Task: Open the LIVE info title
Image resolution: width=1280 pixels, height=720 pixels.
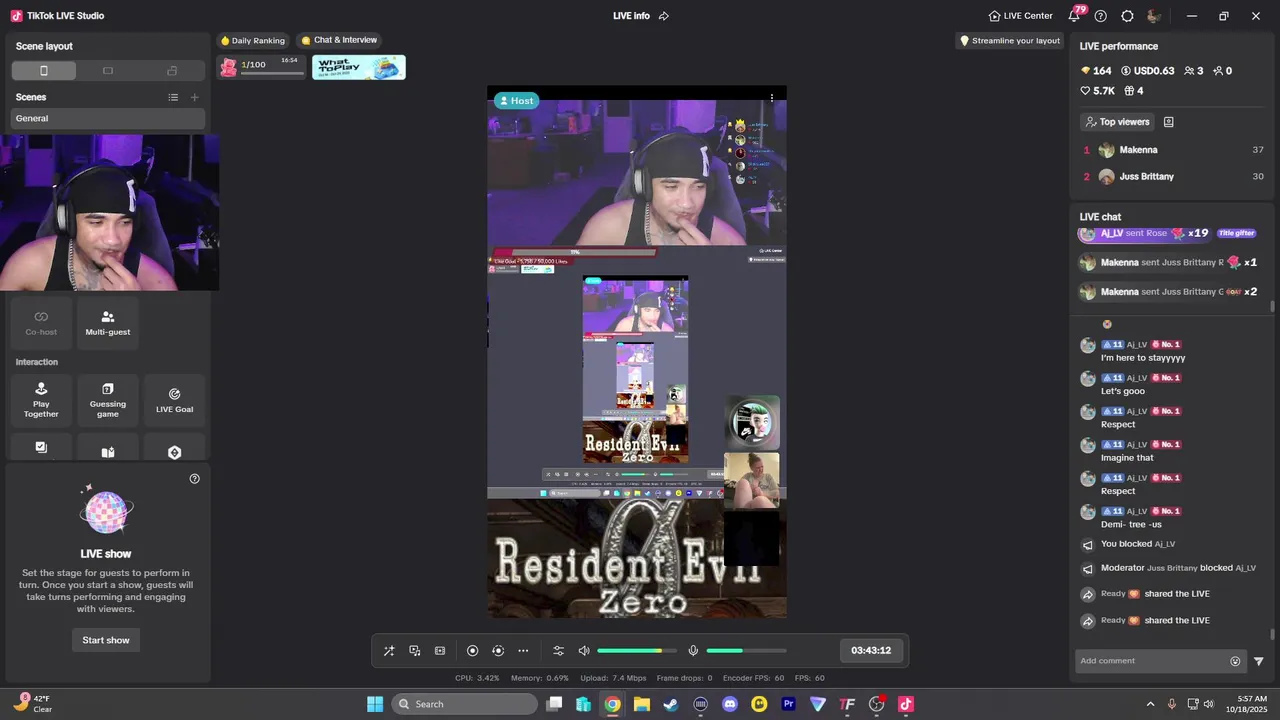Action: [x=631, y=16]
